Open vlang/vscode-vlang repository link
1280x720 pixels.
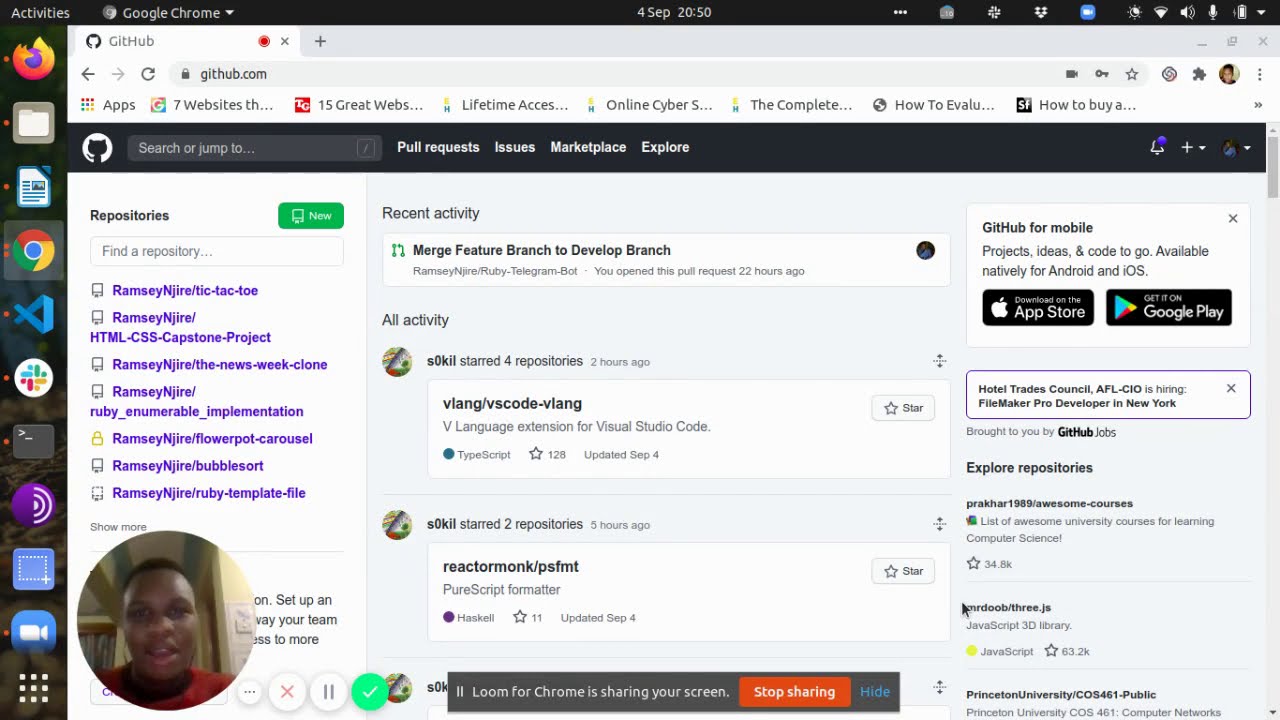(512, 403)
